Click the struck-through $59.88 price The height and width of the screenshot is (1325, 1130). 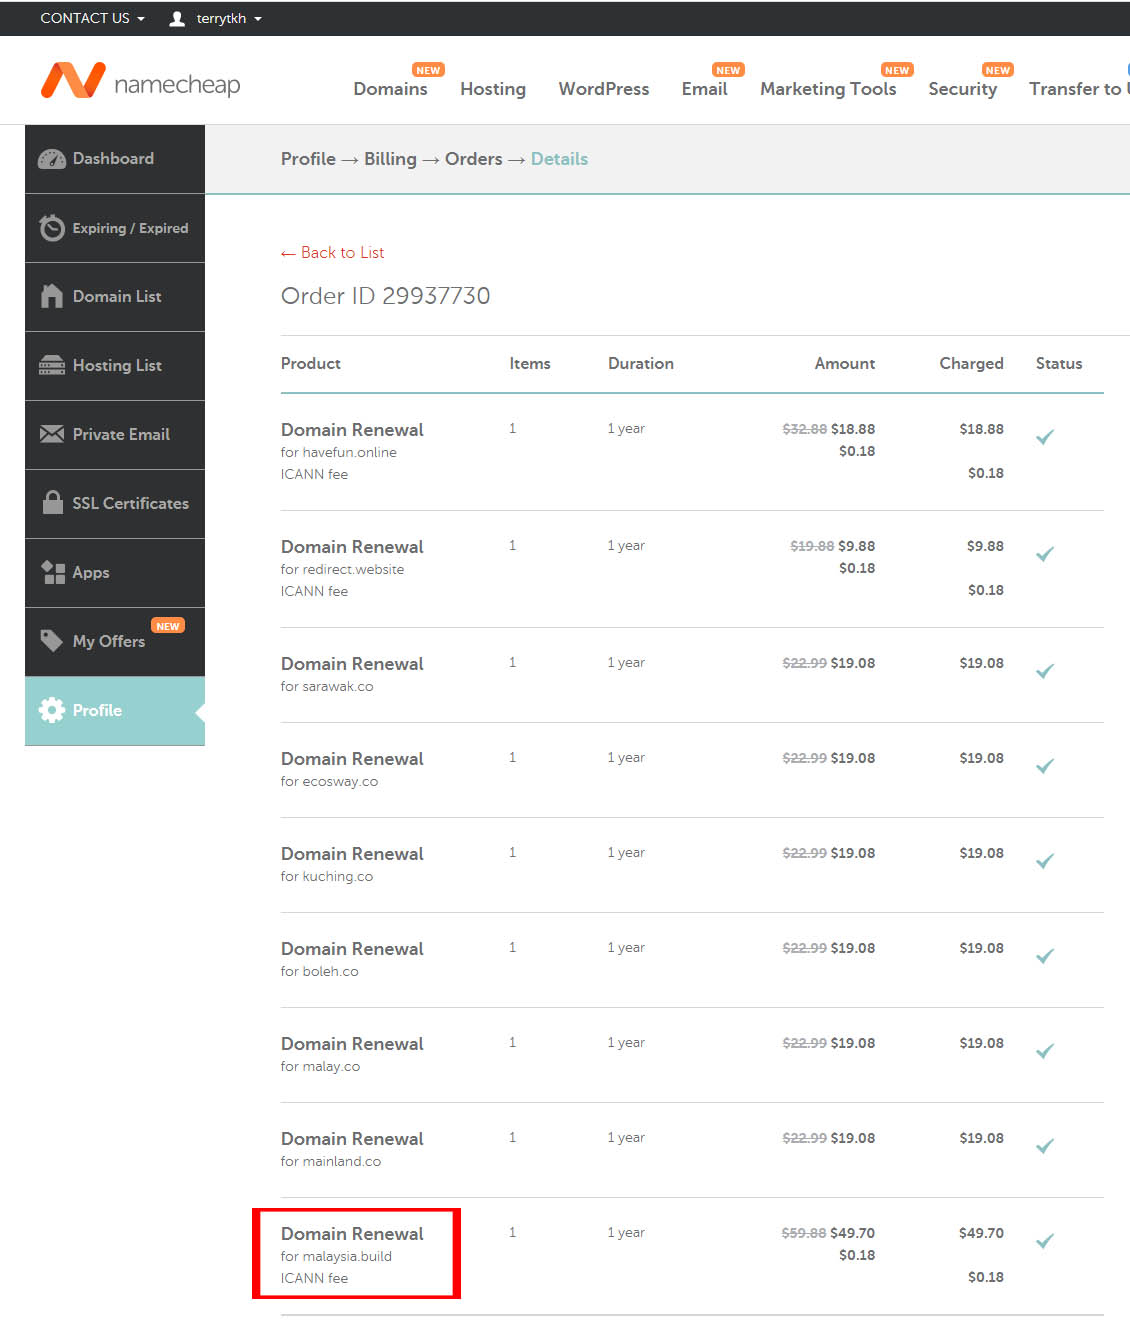tap(804, 1234)
